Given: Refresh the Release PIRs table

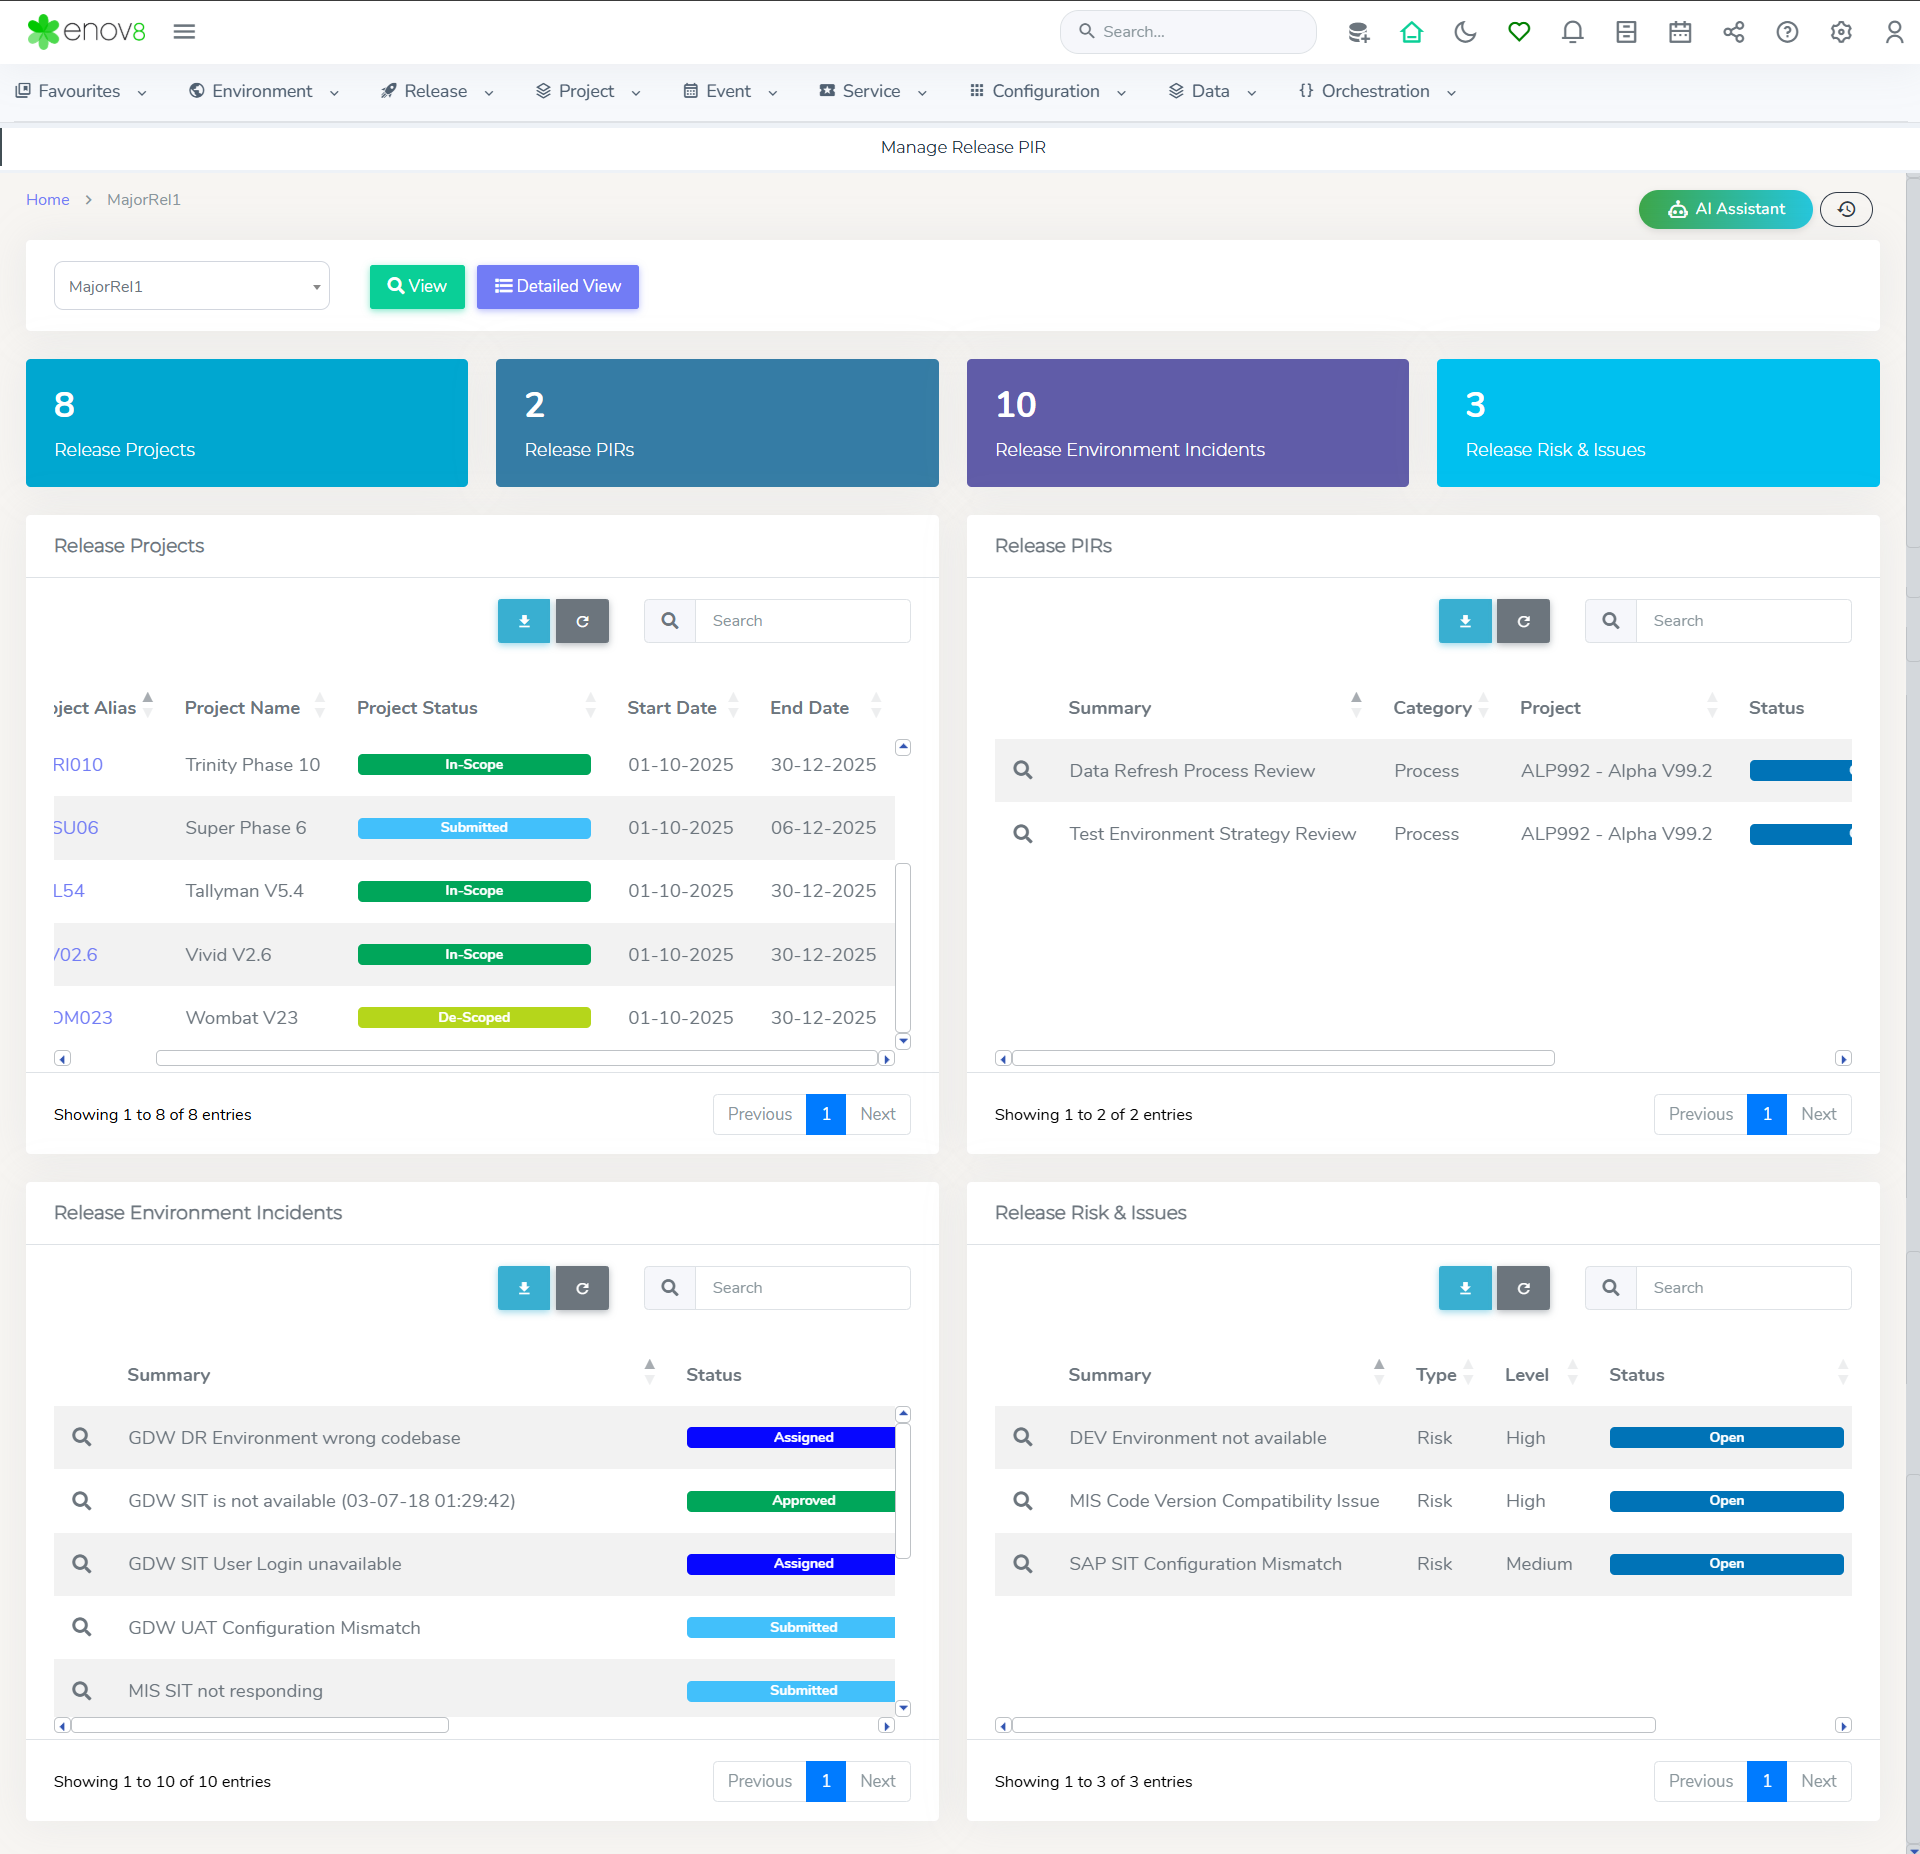Looking at the screenshot, I should click(1523, 621).
